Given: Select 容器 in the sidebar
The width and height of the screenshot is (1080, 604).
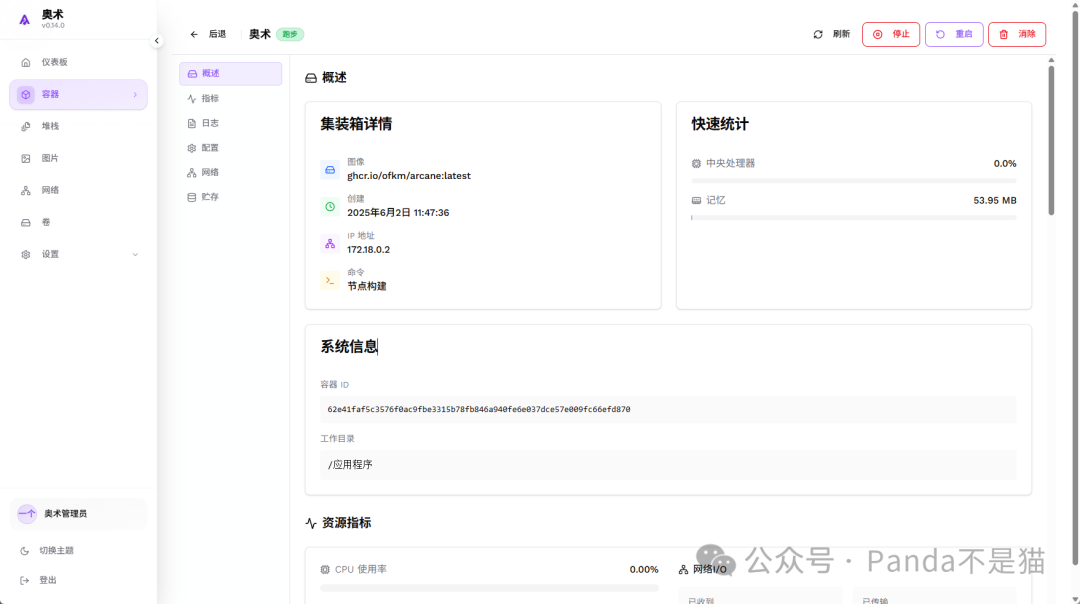Looking at the screenshot, I should click(x=78, y=94).
